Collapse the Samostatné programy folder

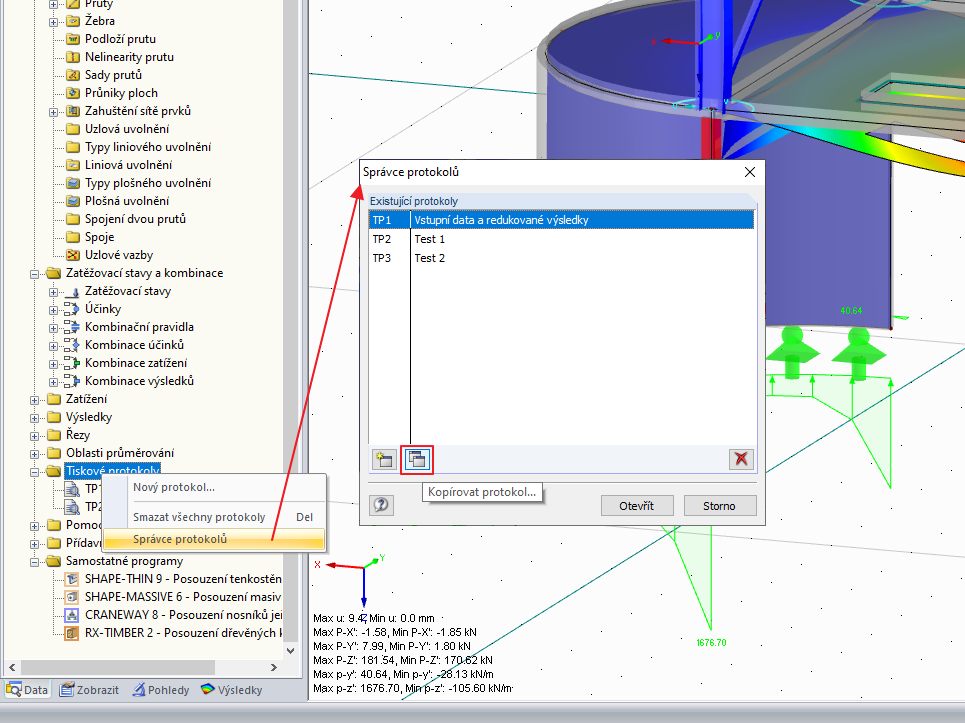tap(34, 562)
